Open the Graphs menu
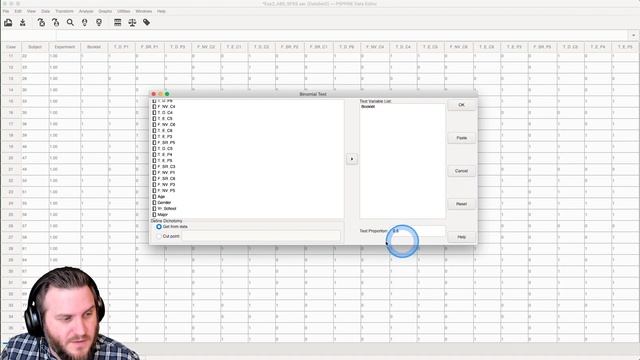640x360 pixels. pos(105,11)
